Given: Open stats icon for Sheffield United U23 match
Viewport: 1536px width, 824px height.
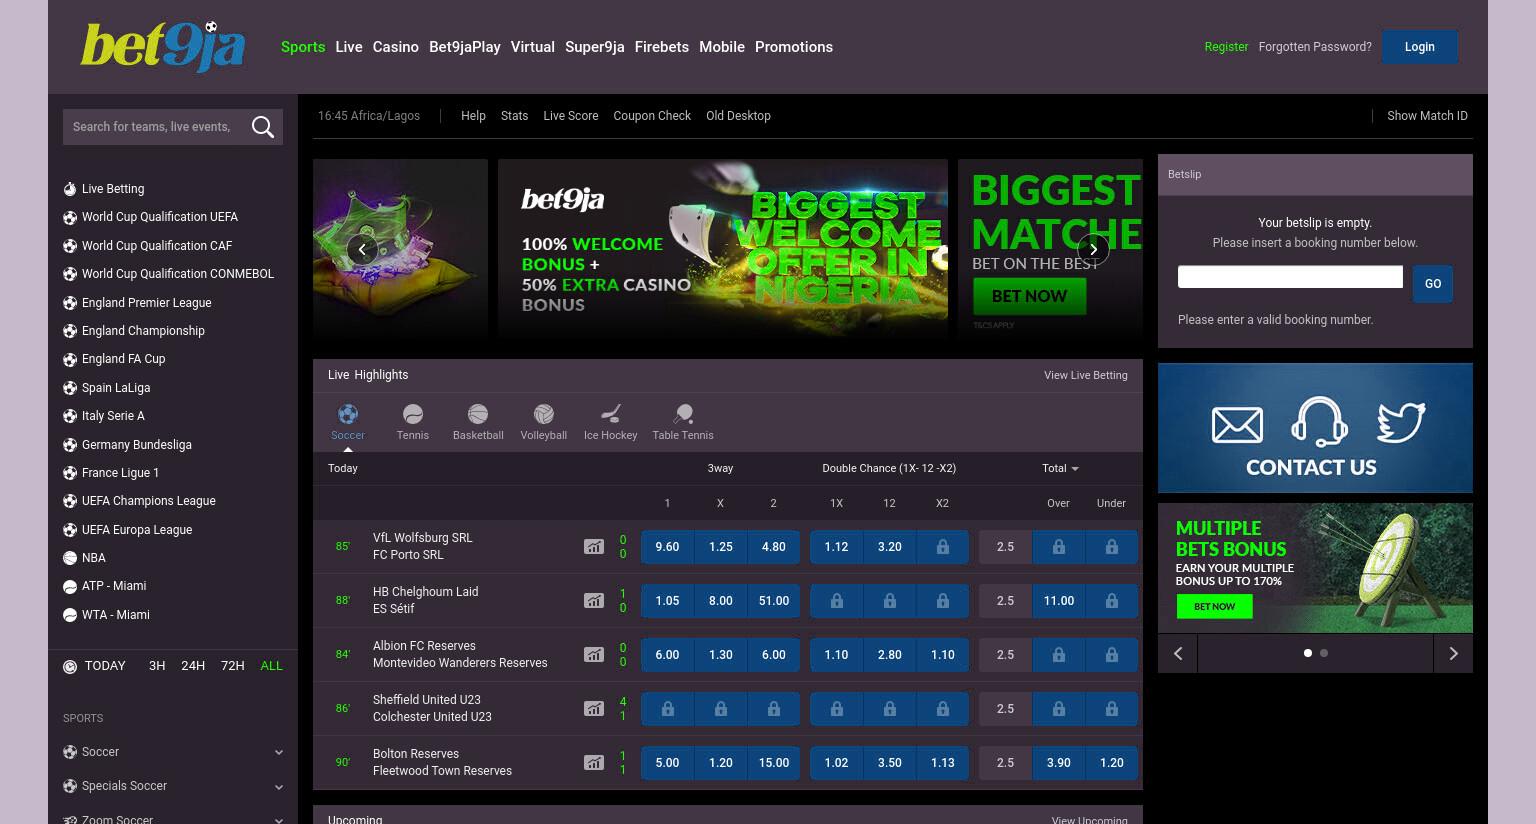Looking at the screenshot, I should pos(594,708).
